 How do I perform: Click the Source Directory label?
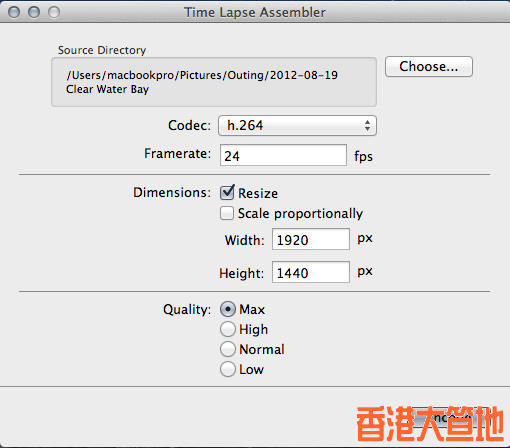point(102,50)
